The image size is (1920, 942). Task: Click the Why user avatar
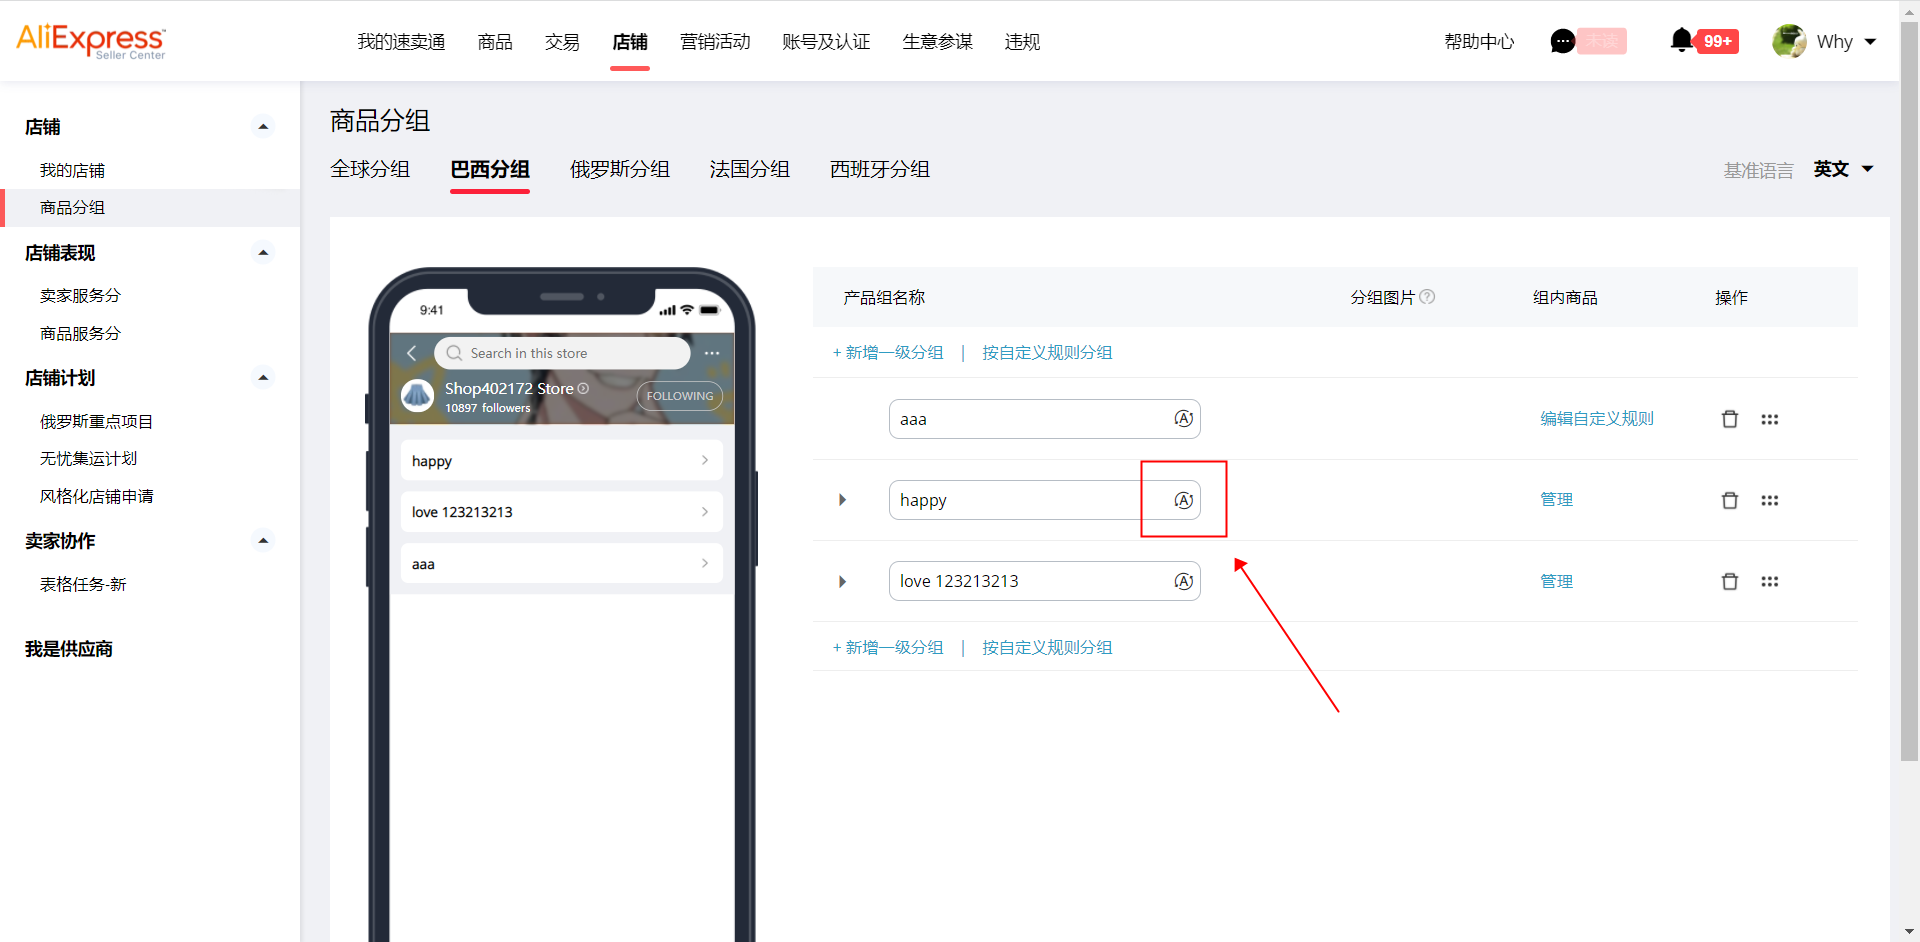tap(1789, 41)
